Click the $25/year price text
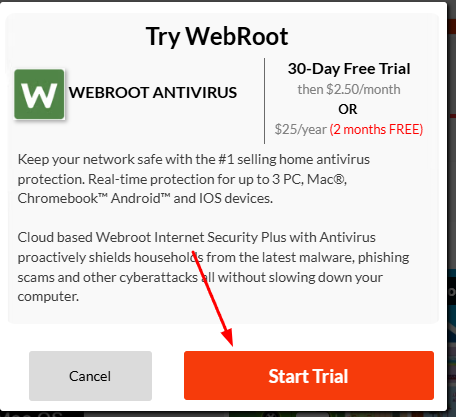This screenshot has width=456, height=417. (x=301, y=129)
